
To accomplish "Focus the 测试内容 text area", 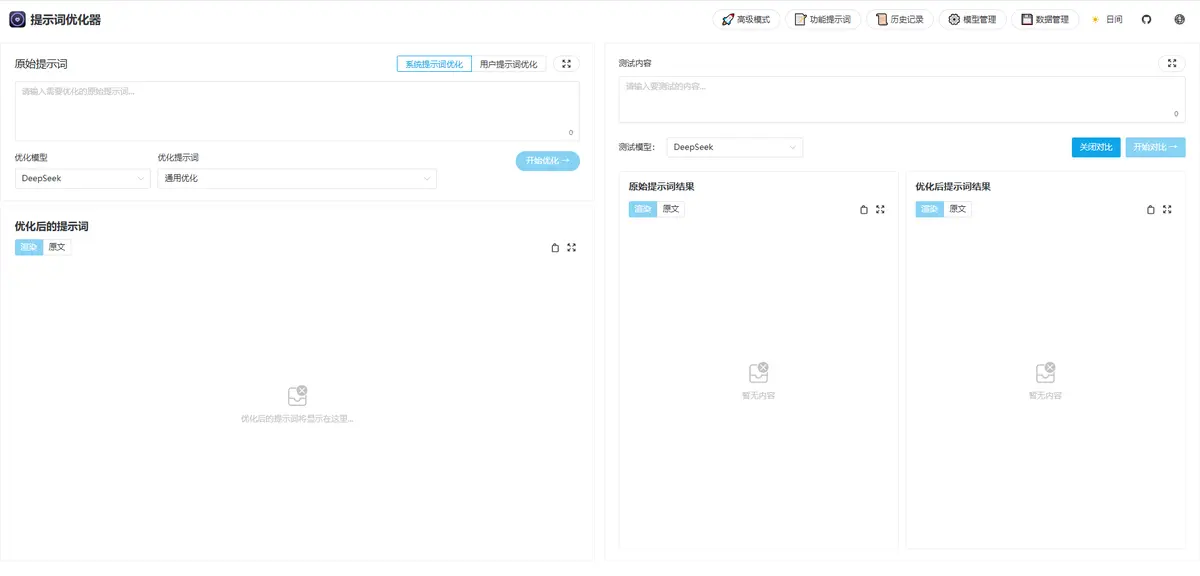I will (902, 99).
